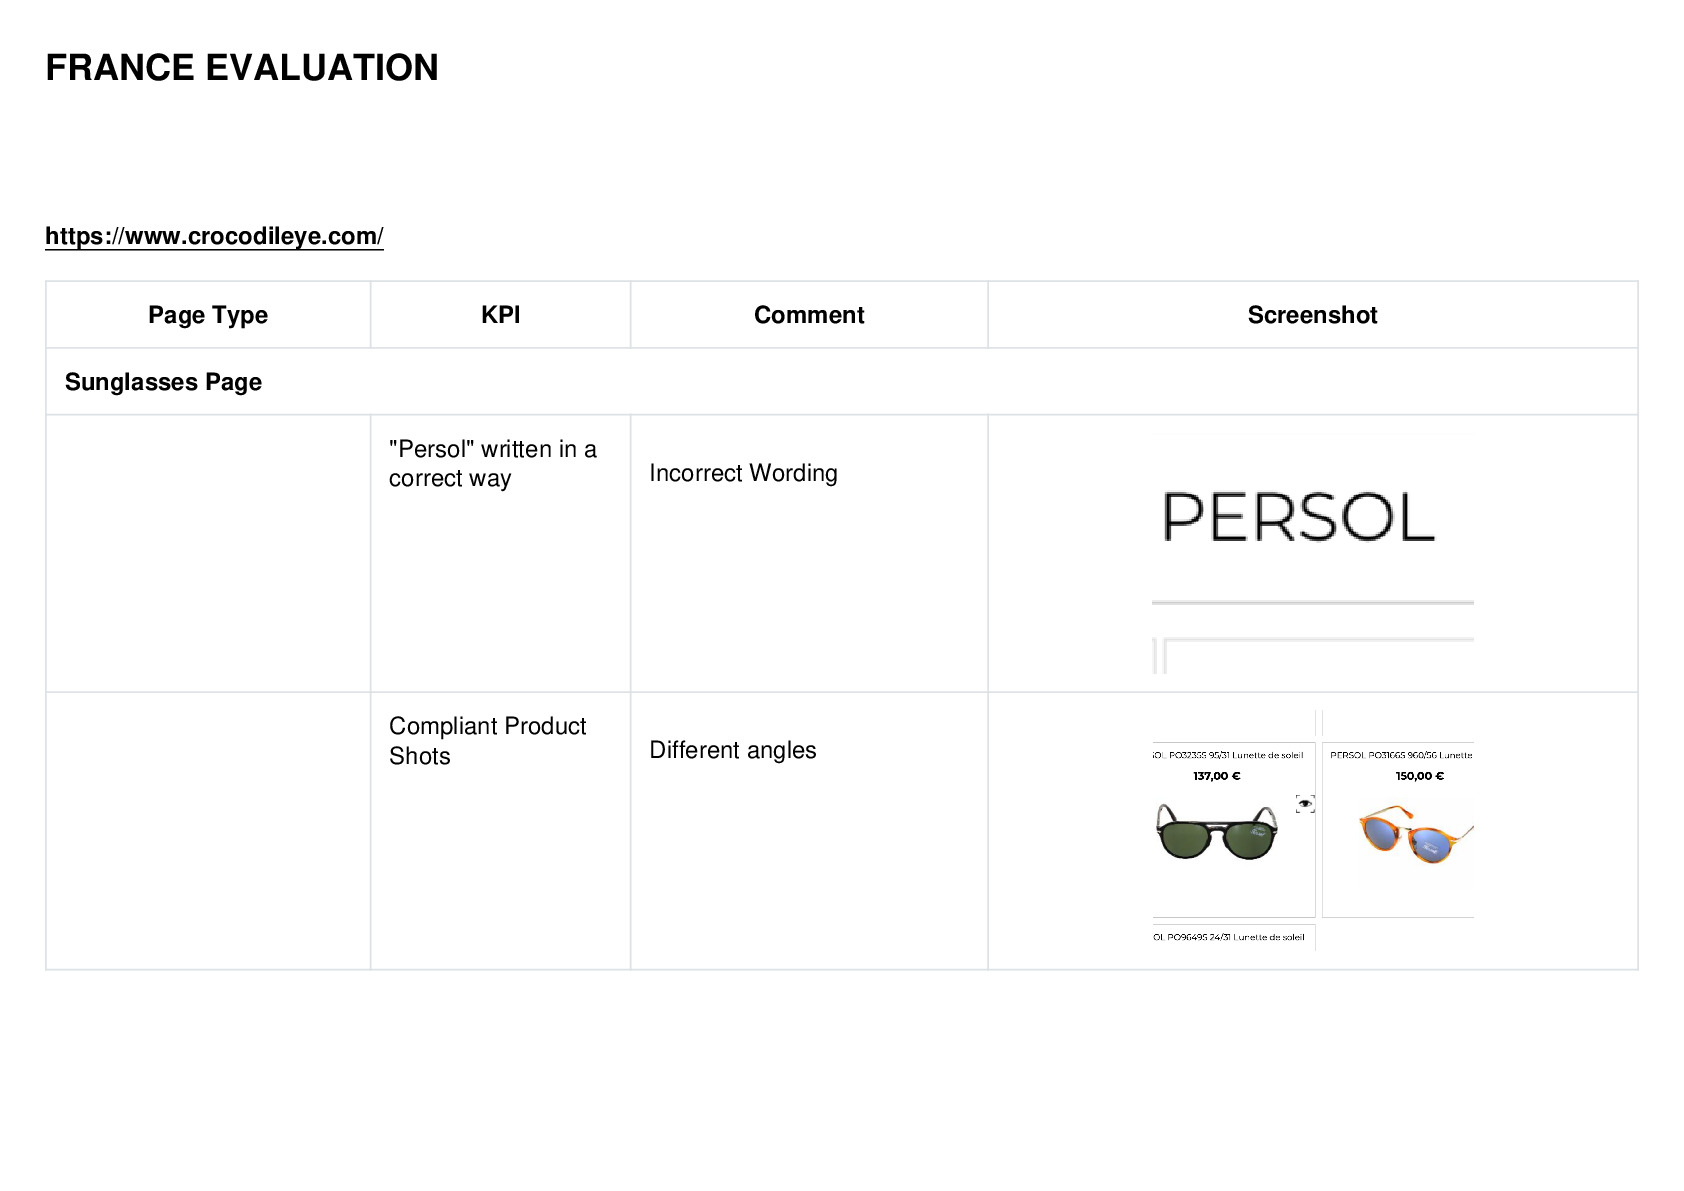Click the KPI column header

(x=500, y=315)
